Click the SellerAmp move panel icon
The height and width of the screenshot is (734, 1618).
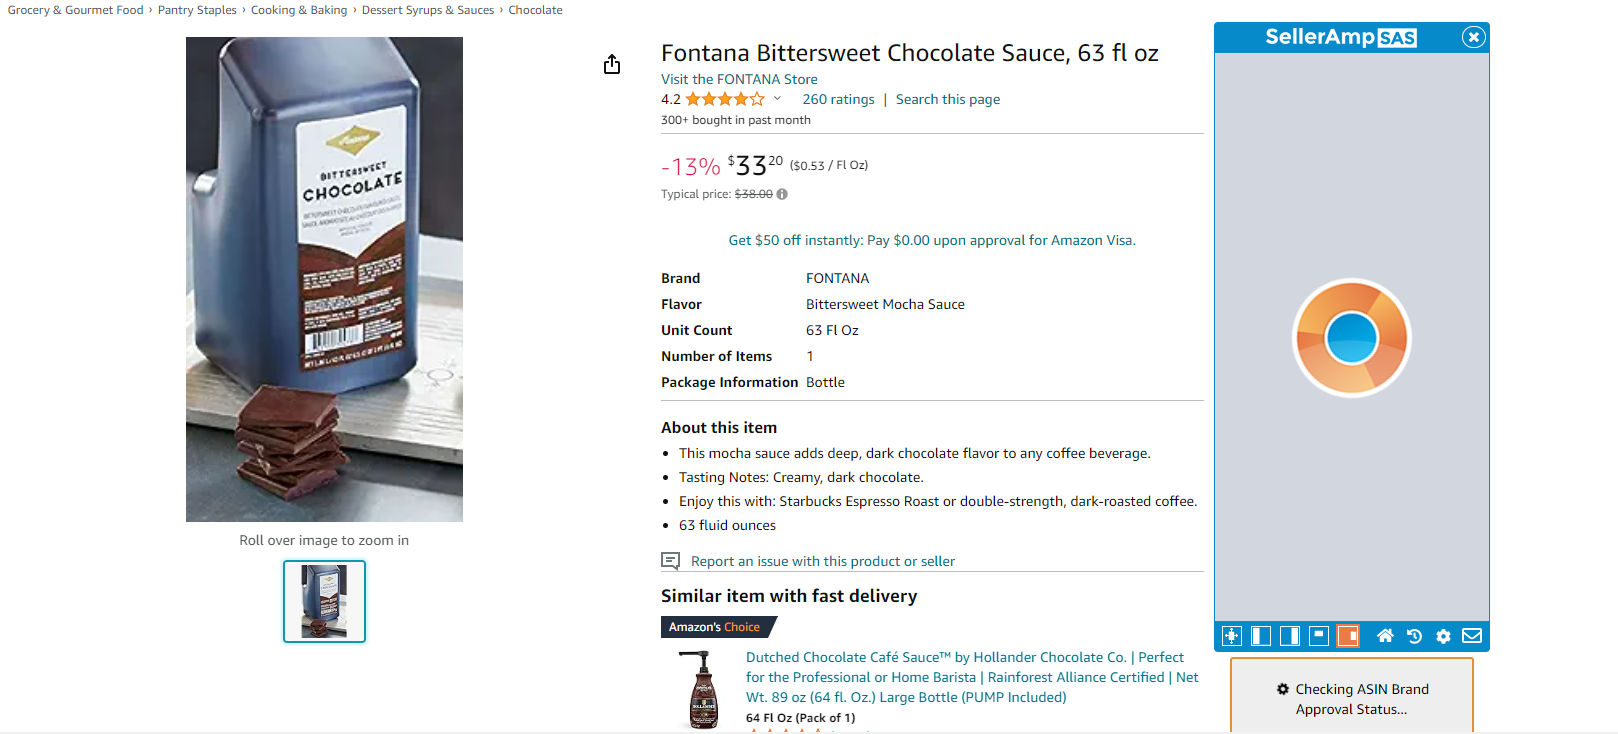[x=1232, y=636]
